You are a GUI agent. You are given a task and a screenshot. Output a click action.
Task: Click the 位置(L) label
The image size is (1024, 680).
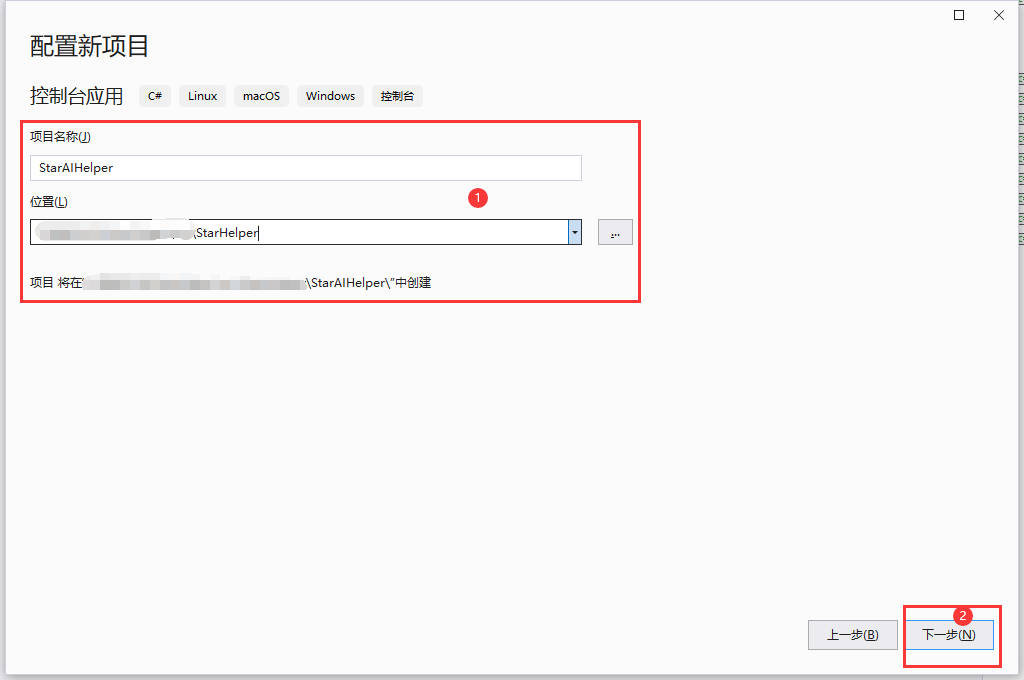pyautogui.click(x=49, y=202)
